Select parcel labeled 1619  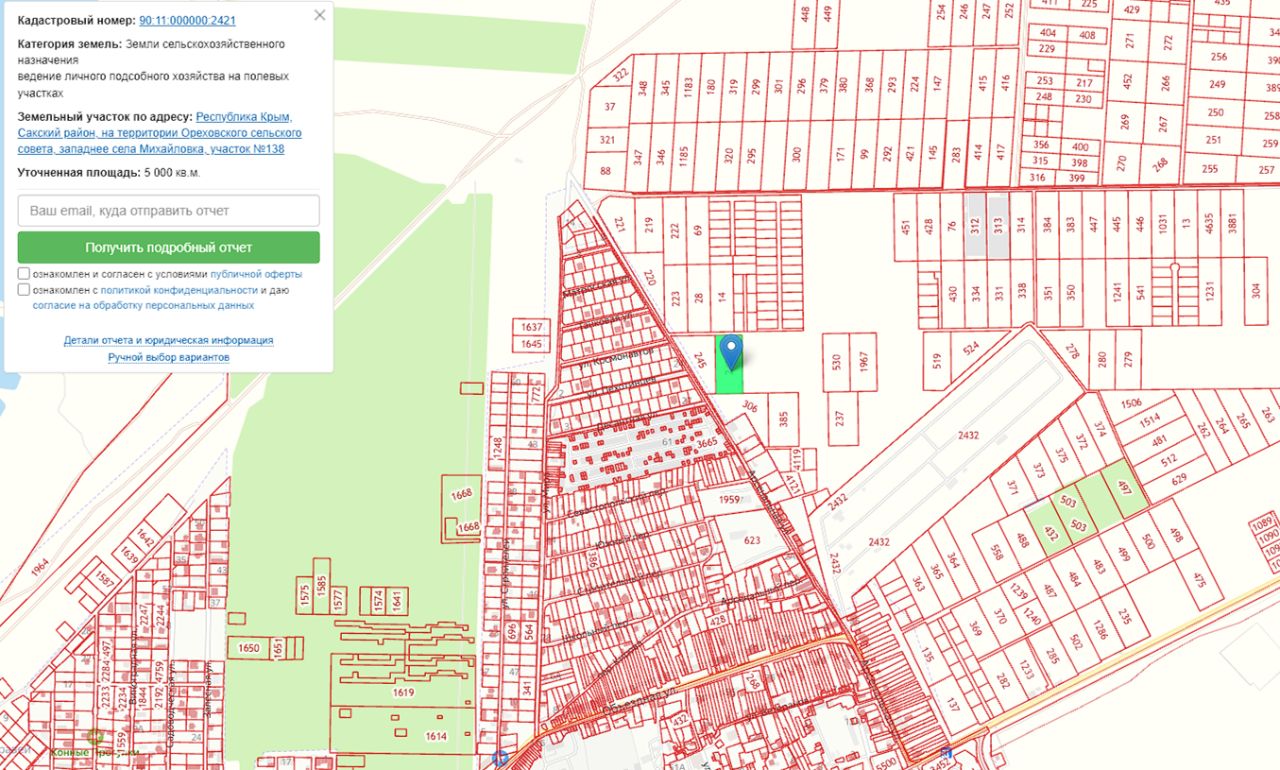pyautogui.click(x=404, y=692)
